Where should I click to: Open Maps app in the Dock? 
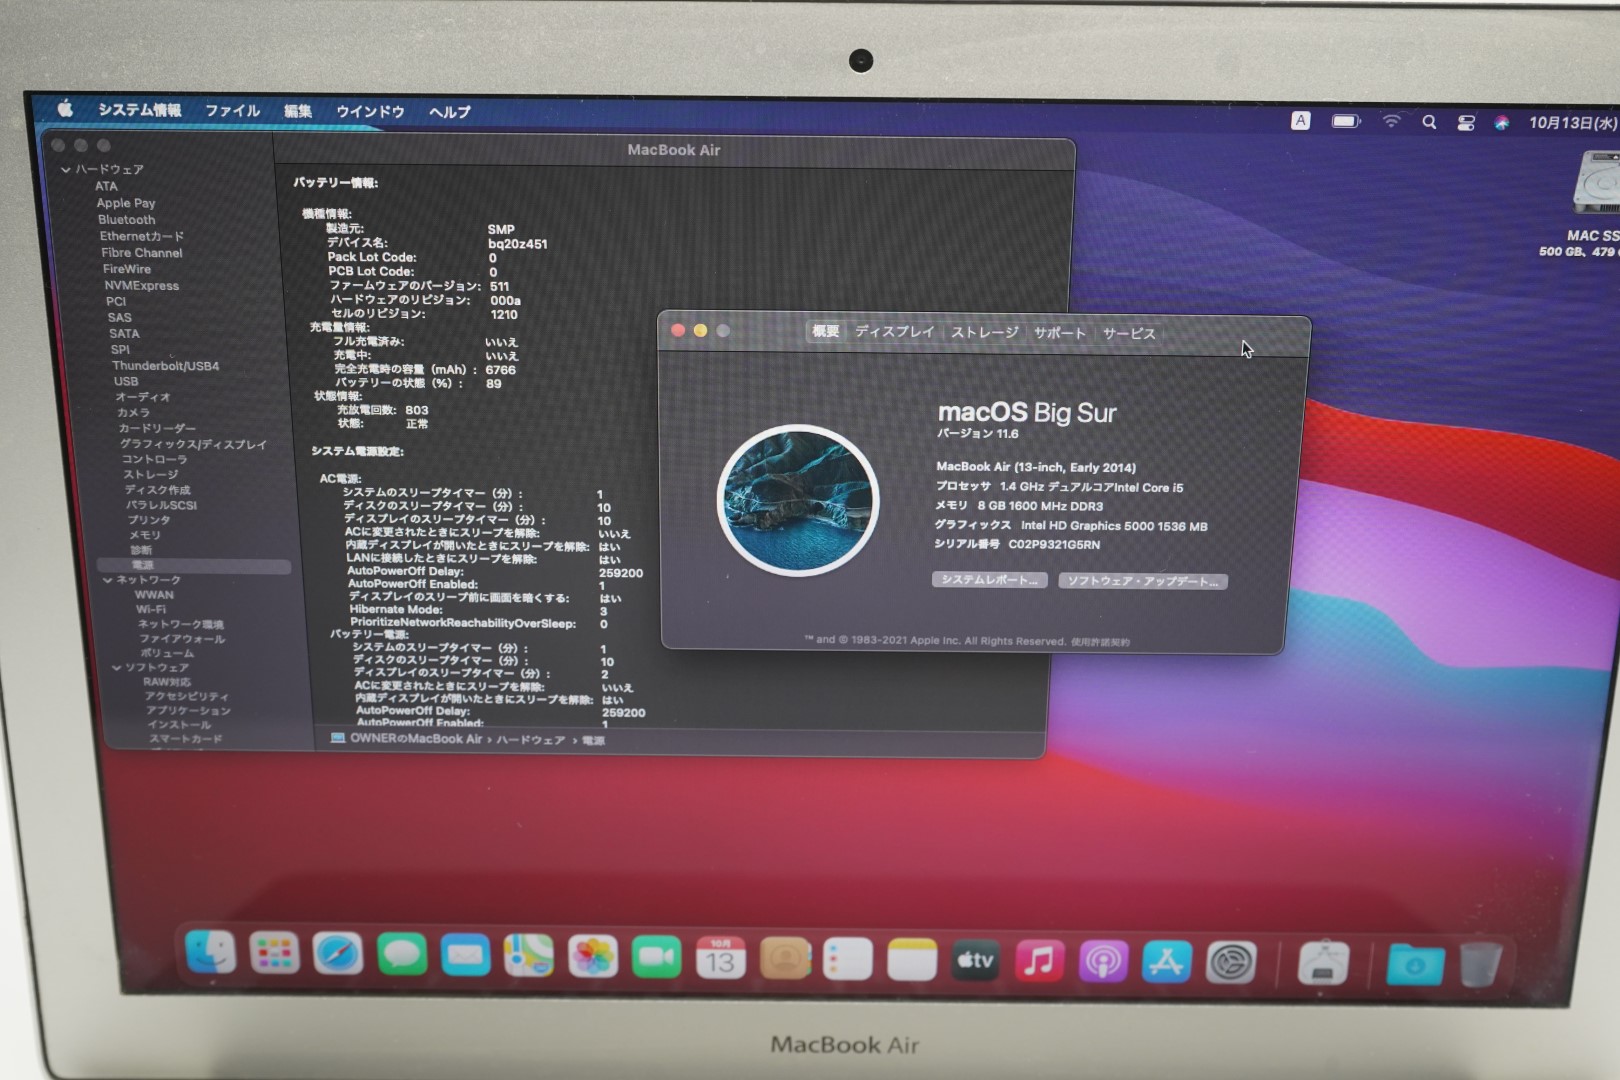coord(528,957)
